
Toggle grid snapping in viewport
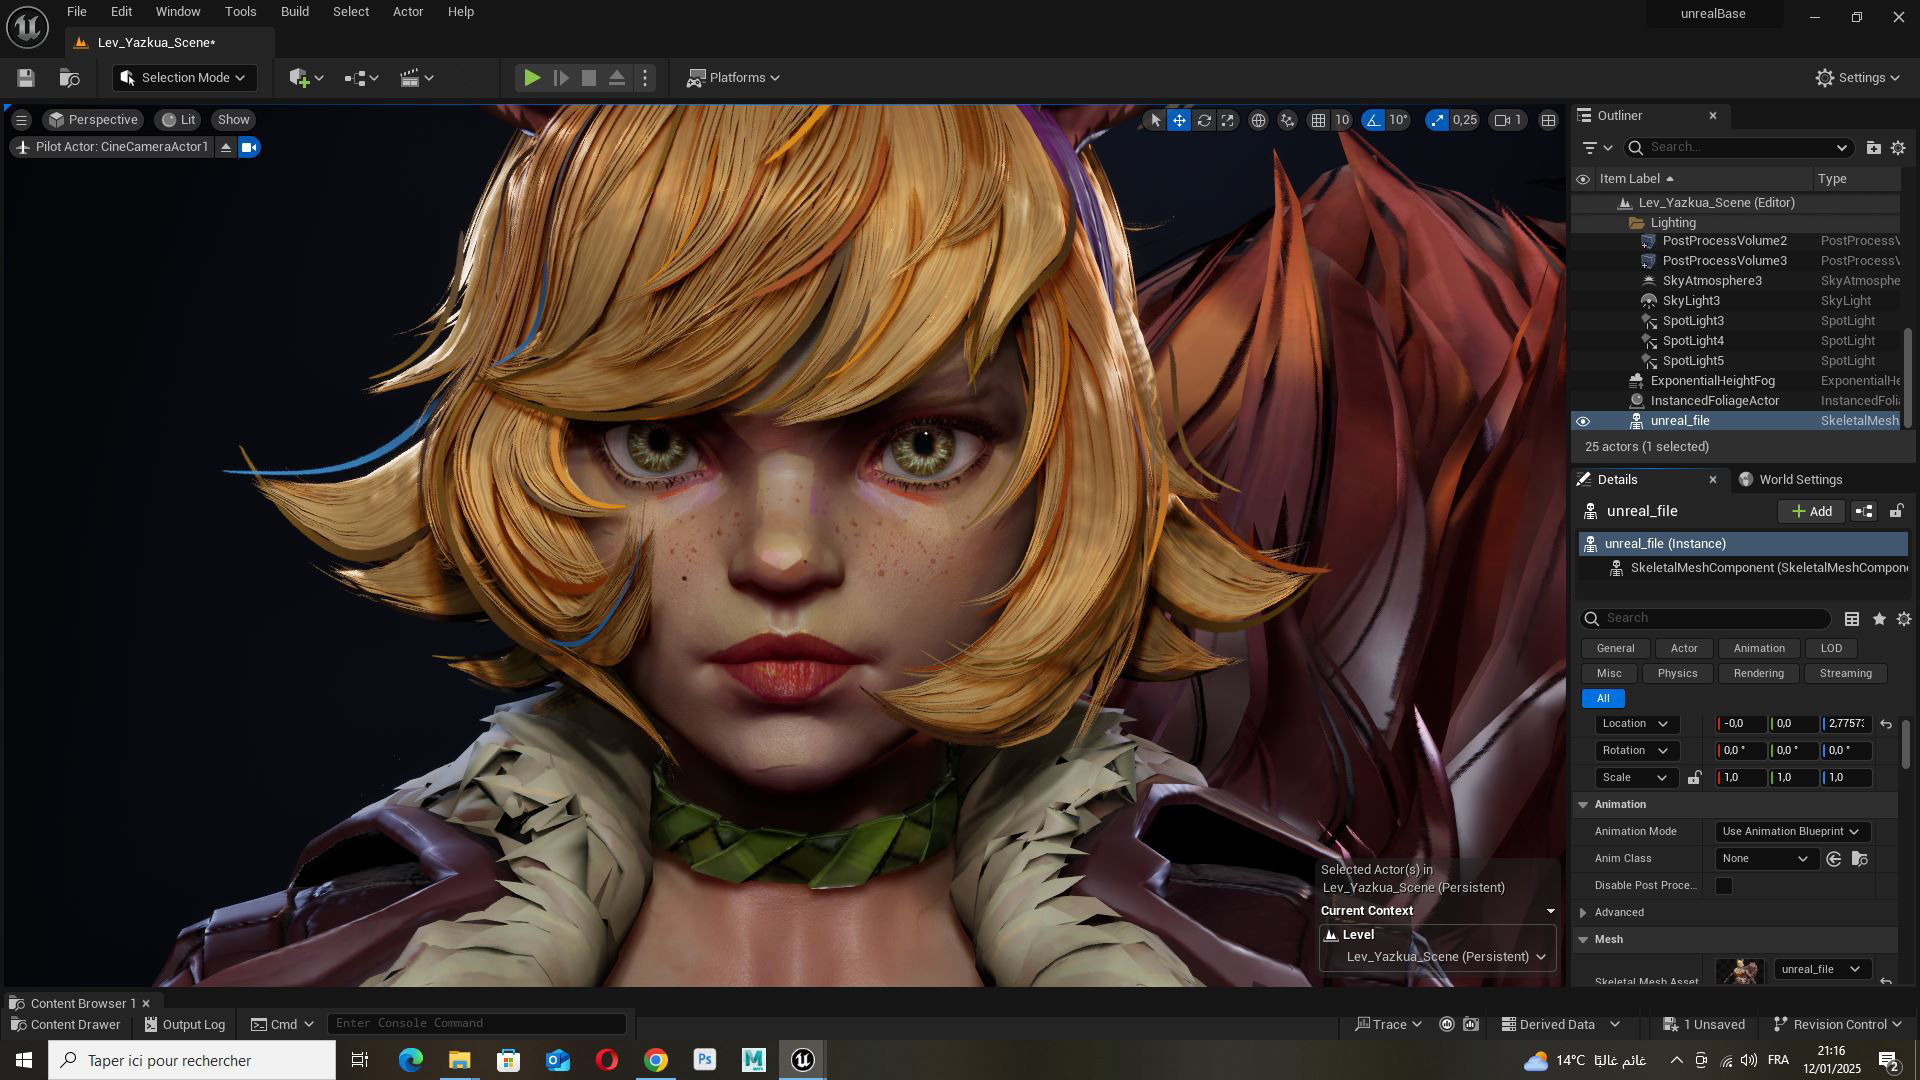pyautogui.click(x=1319, y=120)
